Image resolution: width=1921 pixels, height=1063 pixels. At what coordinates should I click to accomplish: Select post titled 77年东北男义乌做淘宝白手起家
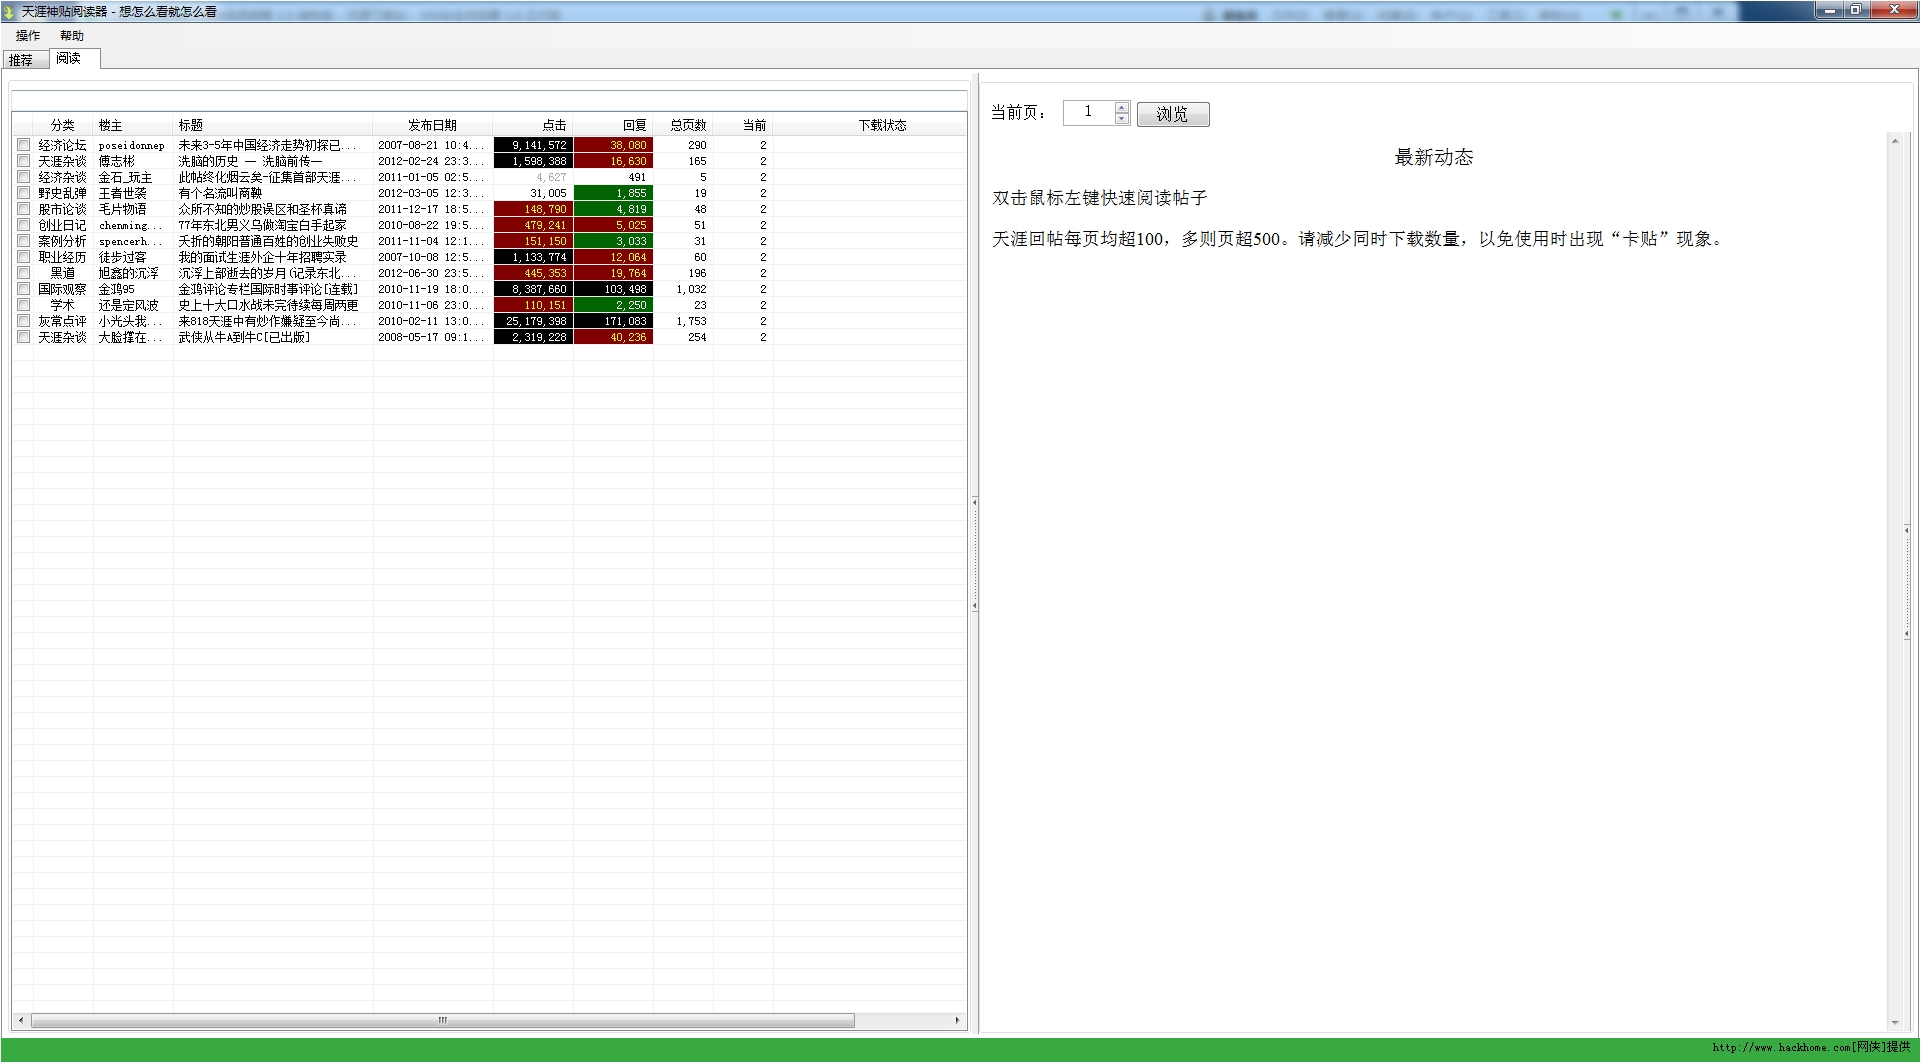(262, 225)
